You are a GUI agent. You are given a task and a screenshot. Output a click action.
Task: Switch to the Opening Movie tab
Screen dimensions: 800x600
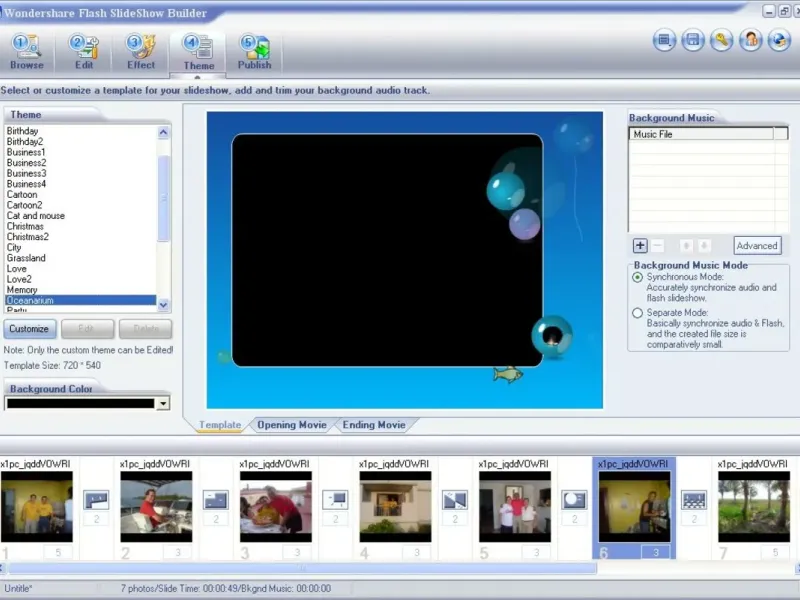click(291, 425)
